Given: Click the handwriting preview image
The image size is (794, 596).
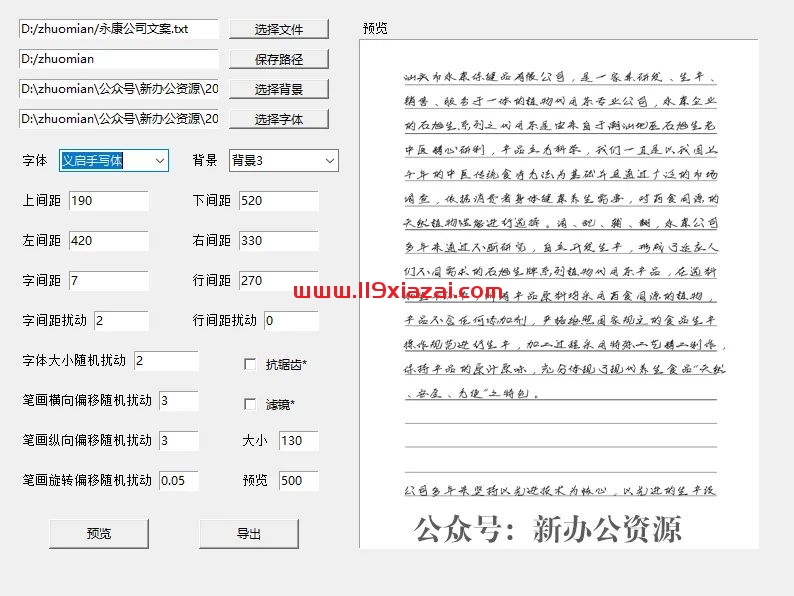Looking at the screenshot, I should click(x=559, y=294).
